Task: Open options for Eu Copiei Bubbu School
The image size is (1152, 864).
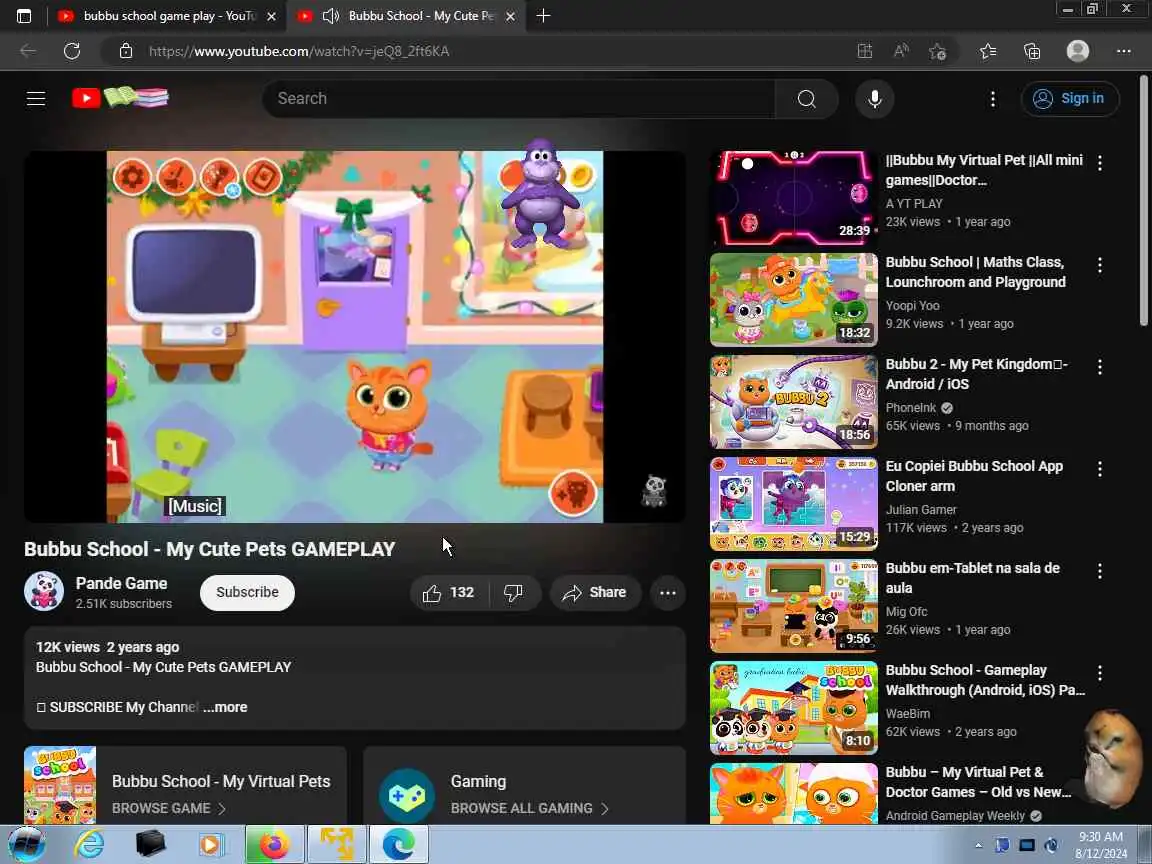Action: (x=1100, y=469)
